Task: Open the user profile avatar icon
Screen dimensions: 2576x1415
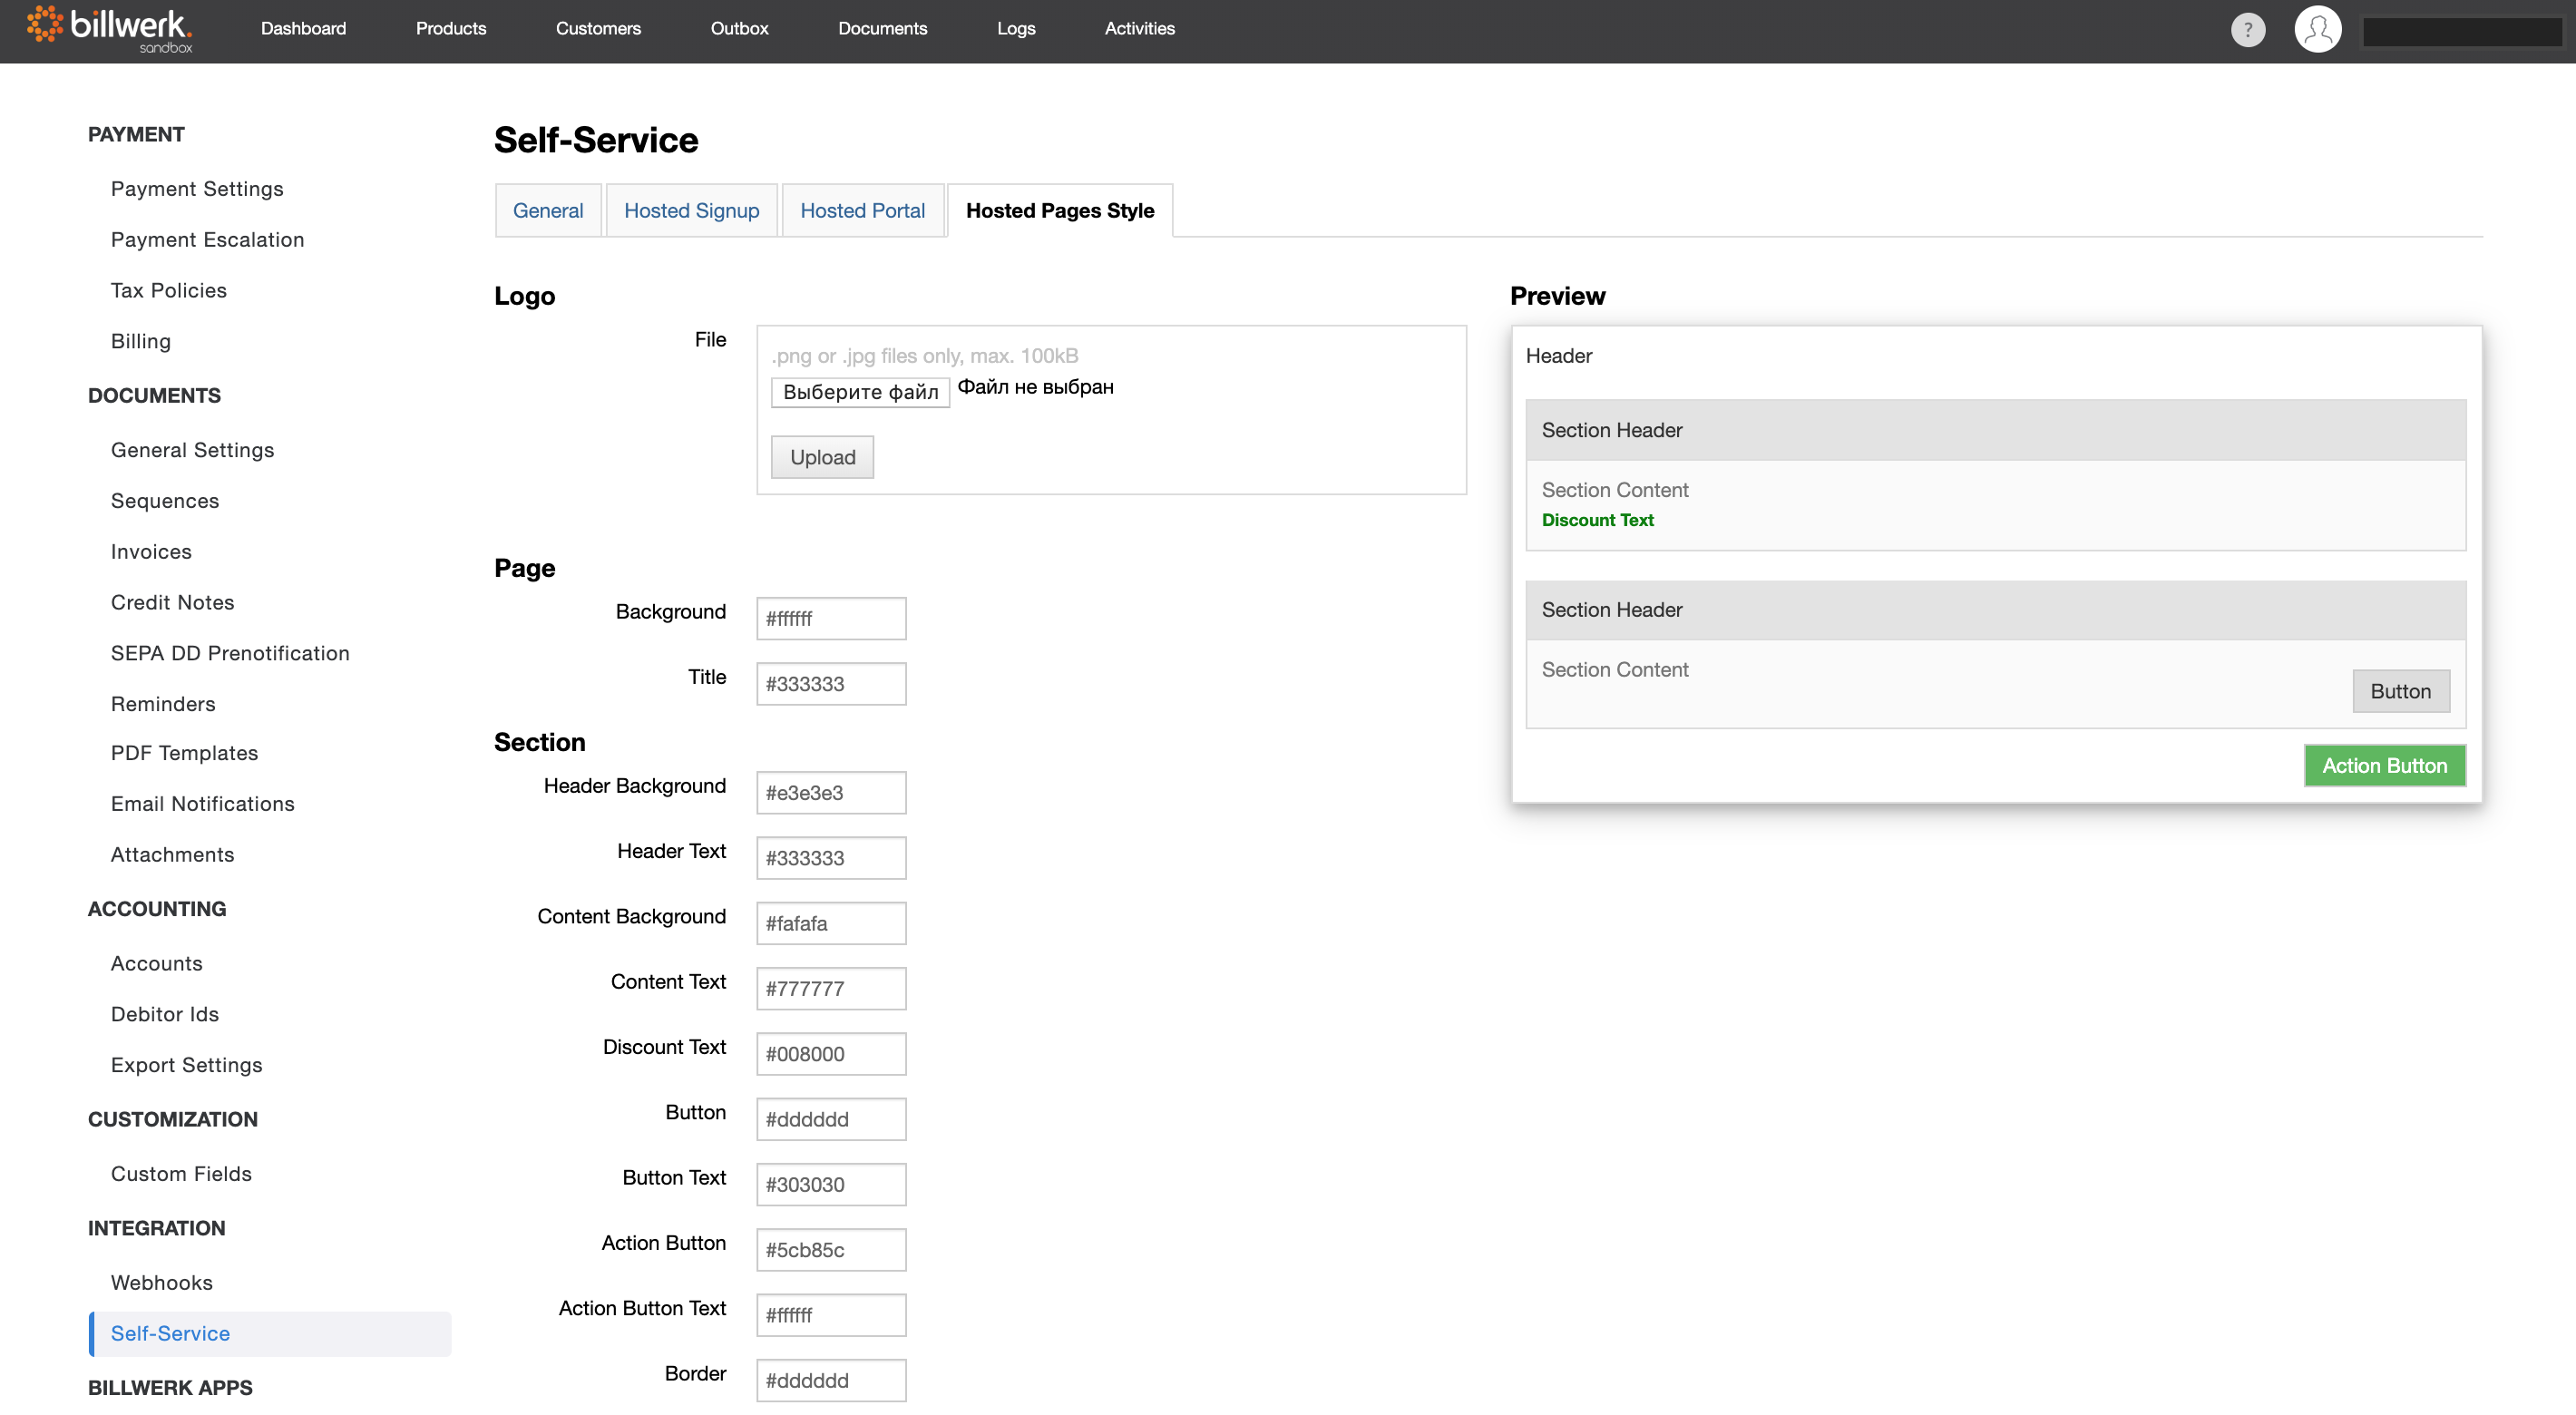Action: pyautogui.click(x=2317, y=30)
